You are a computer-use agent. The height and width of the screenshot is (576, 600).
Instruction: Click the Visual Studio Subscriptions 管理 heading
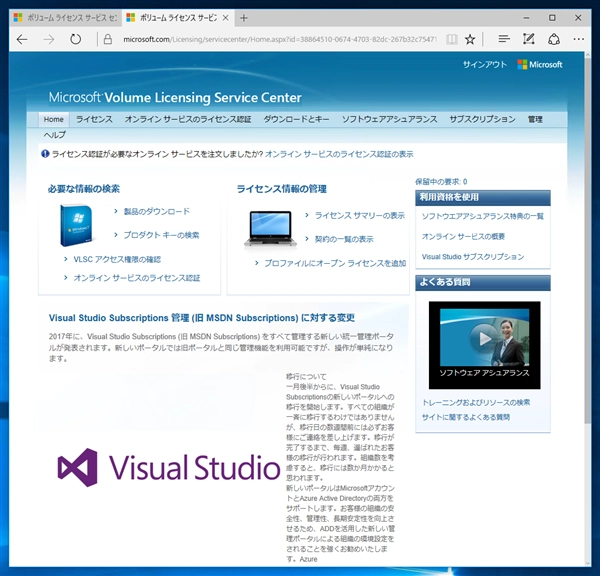tap(202, 318)
